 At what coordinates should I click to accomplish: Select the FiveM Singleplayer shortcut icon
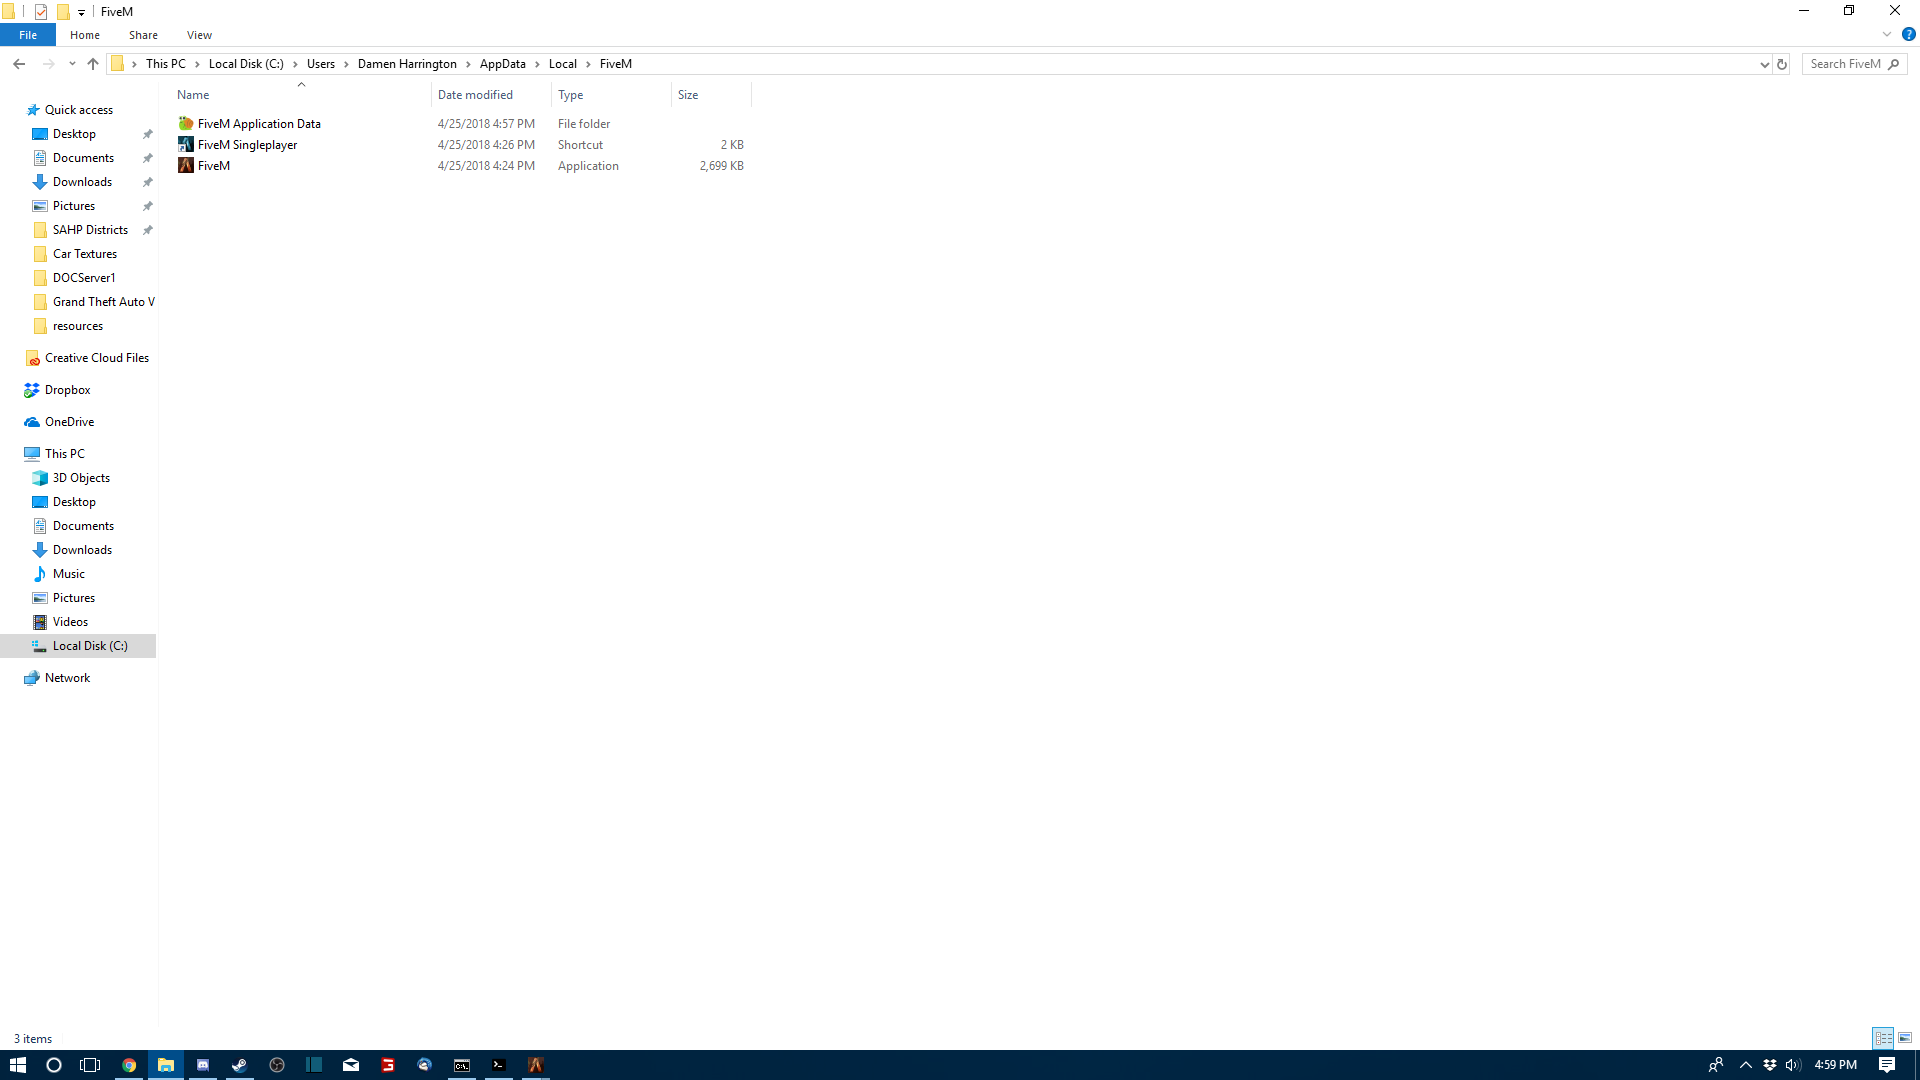click(x=186, y=145)
